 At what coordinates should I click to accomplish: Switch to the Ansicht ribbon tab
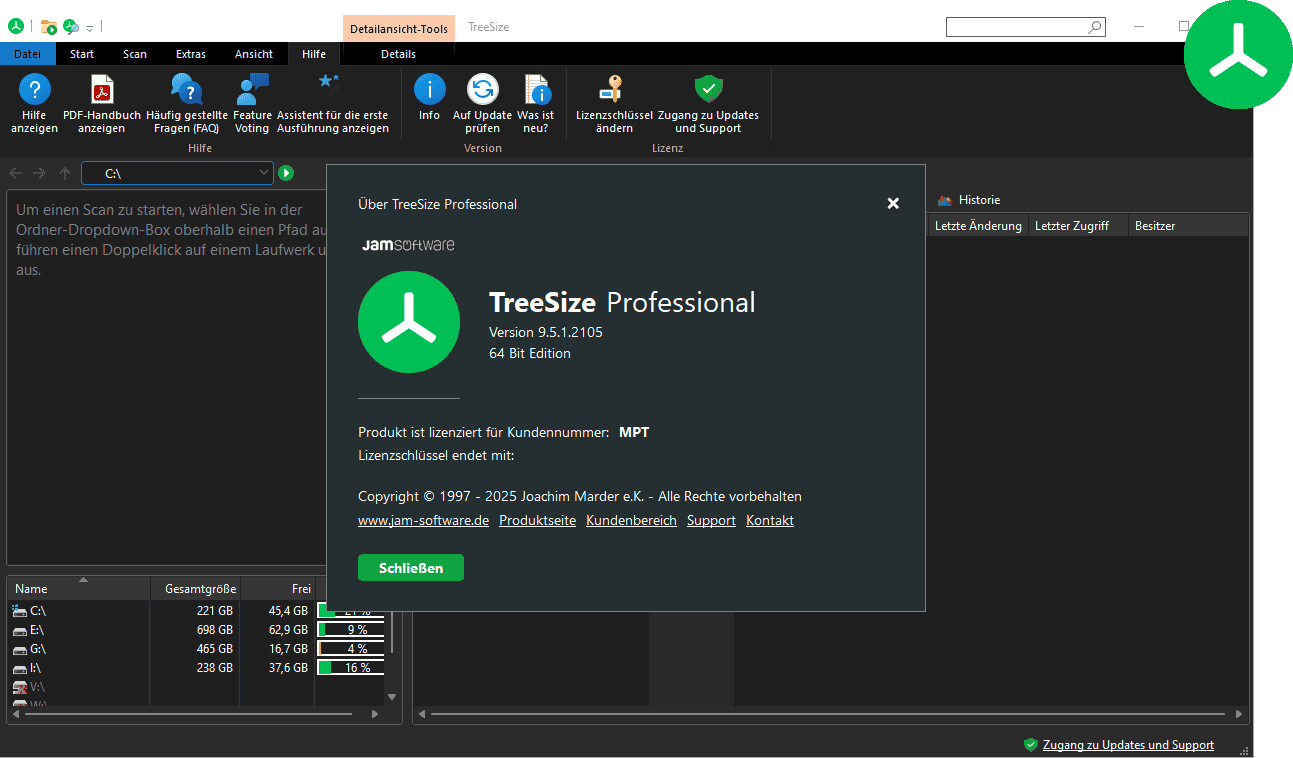click(254, 54)
